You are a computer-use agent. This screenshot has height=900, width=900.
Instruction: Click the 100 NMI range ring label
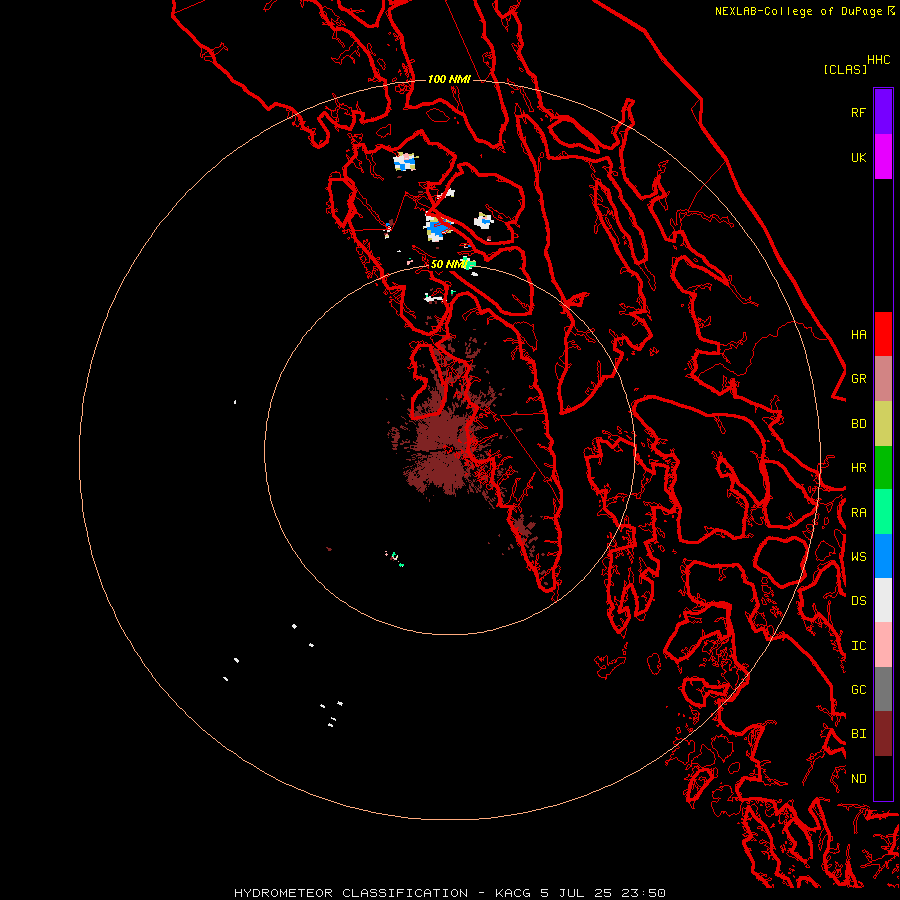[x=449, y=79]
